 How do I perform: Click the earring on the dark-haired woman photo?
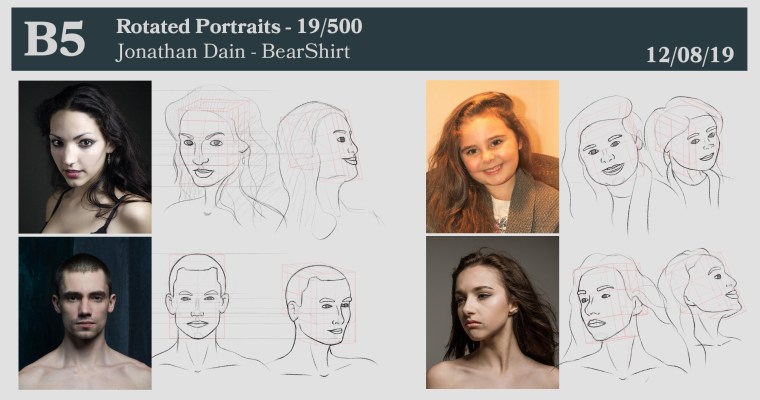tap(107, 158)
